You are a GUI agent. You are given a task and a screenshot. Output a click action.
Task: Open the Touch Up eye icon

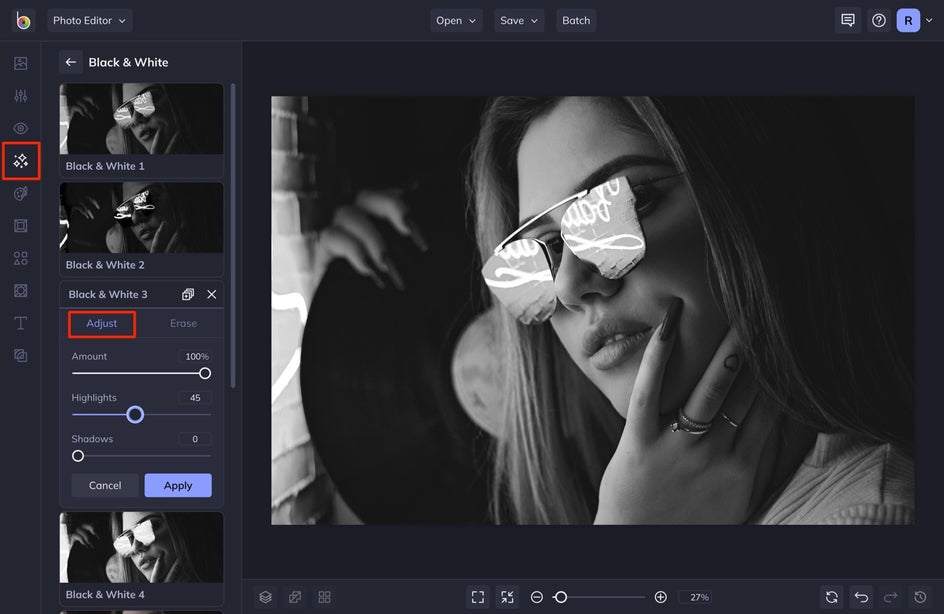point(20,128)
